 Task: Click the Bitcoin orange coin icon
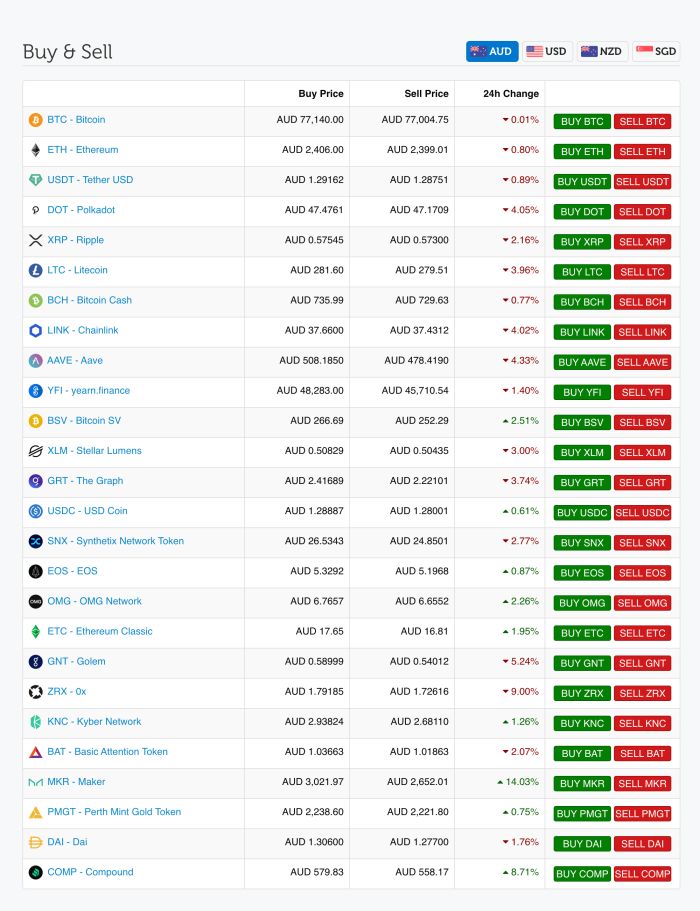[35, 120]
